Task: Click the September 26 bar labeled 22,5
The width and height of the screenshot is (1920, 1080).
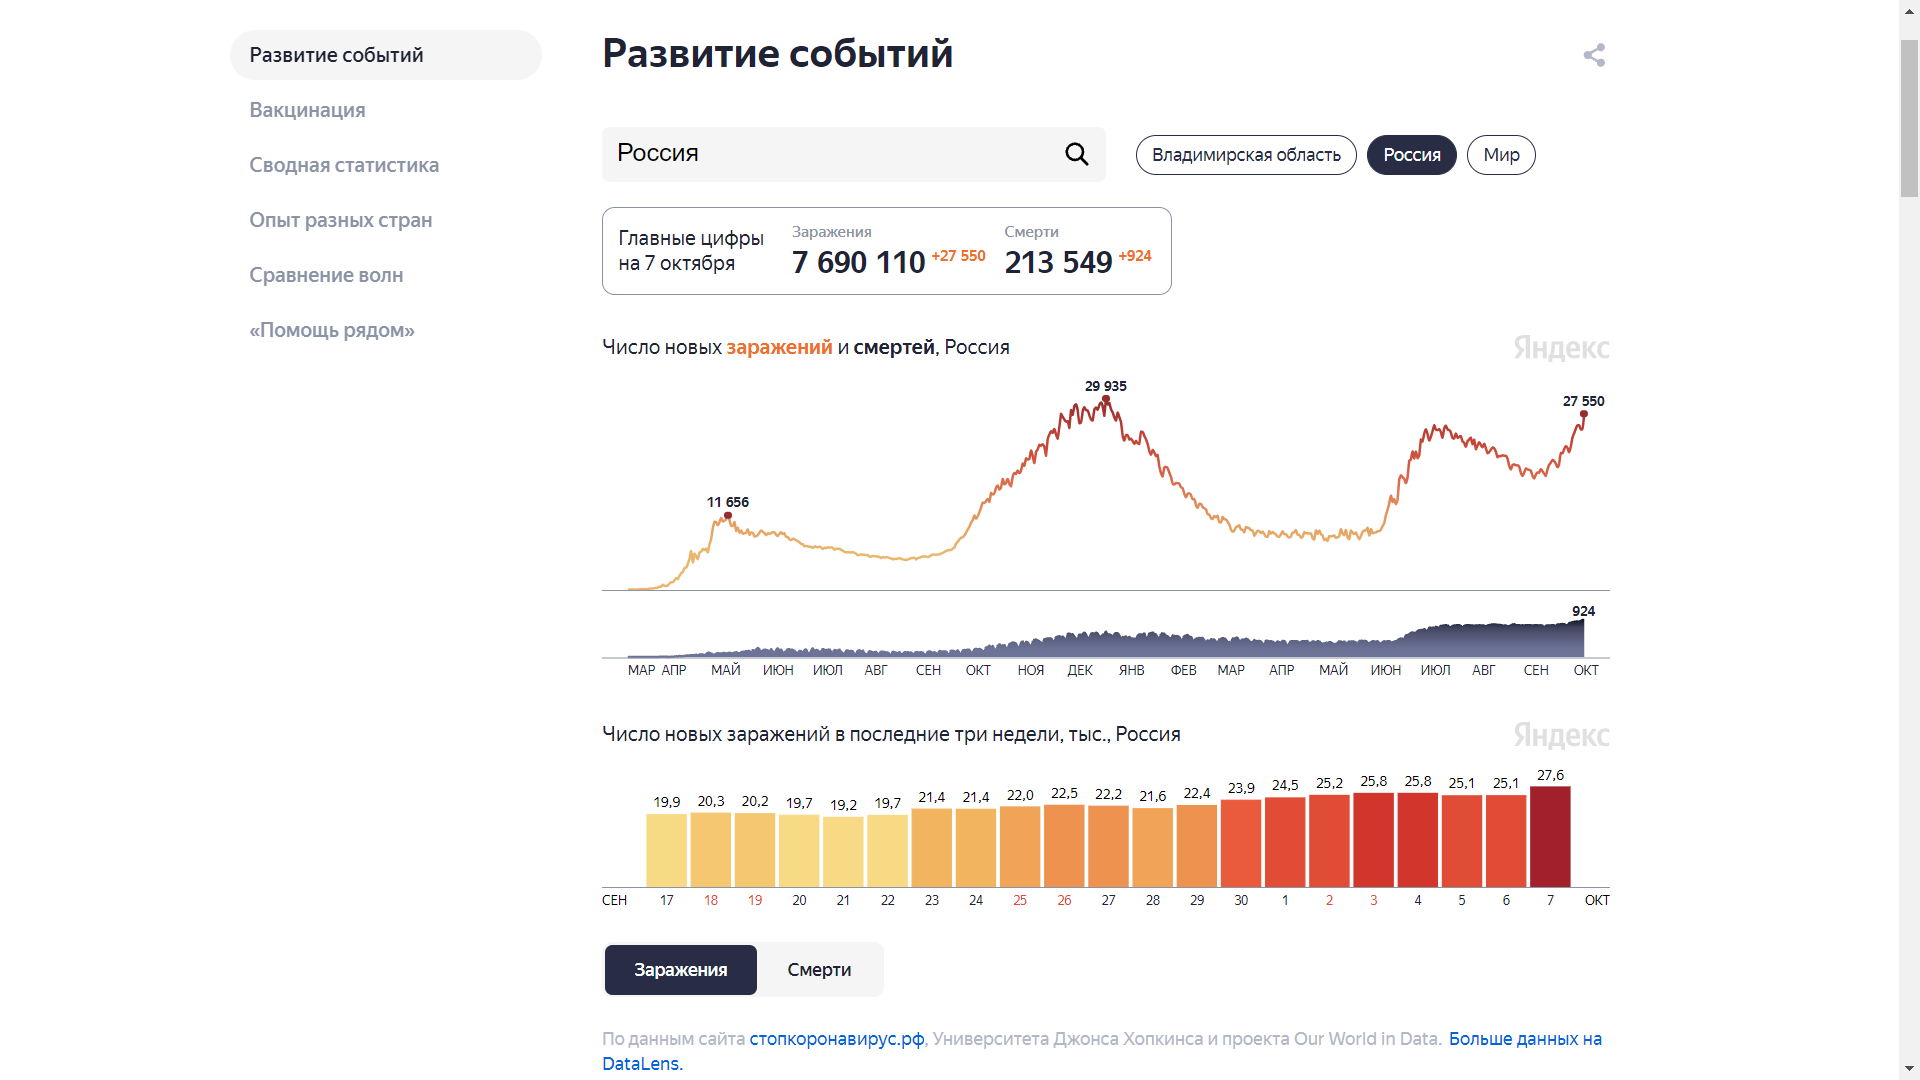Action: pyautogui.click(x=1064, y=846)
